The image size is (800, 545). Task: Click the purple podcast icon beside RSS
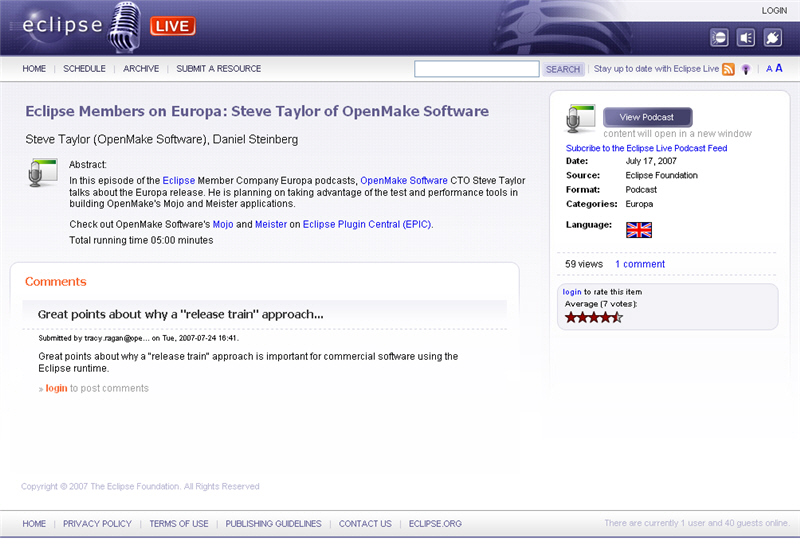click(x=746, y=69)
